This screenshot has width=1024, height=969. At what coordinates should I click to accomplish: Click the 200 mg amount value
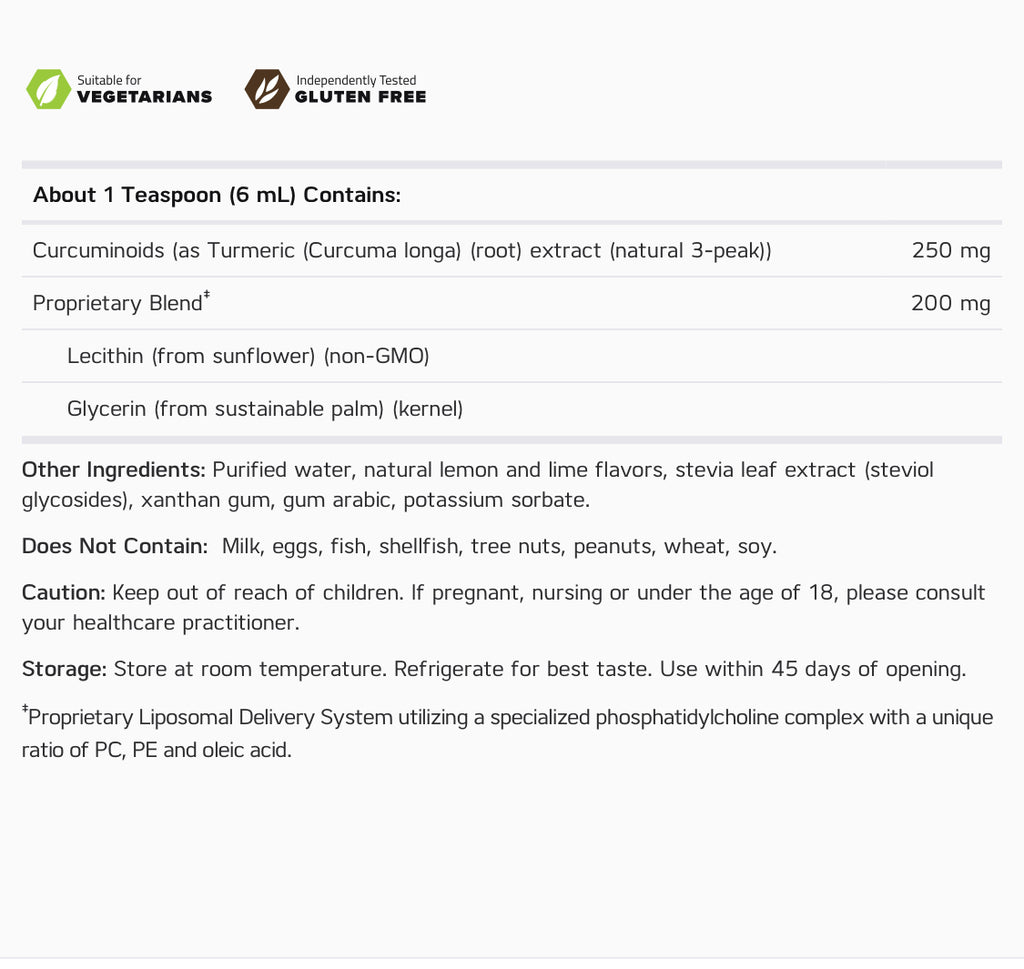[951, 303]
